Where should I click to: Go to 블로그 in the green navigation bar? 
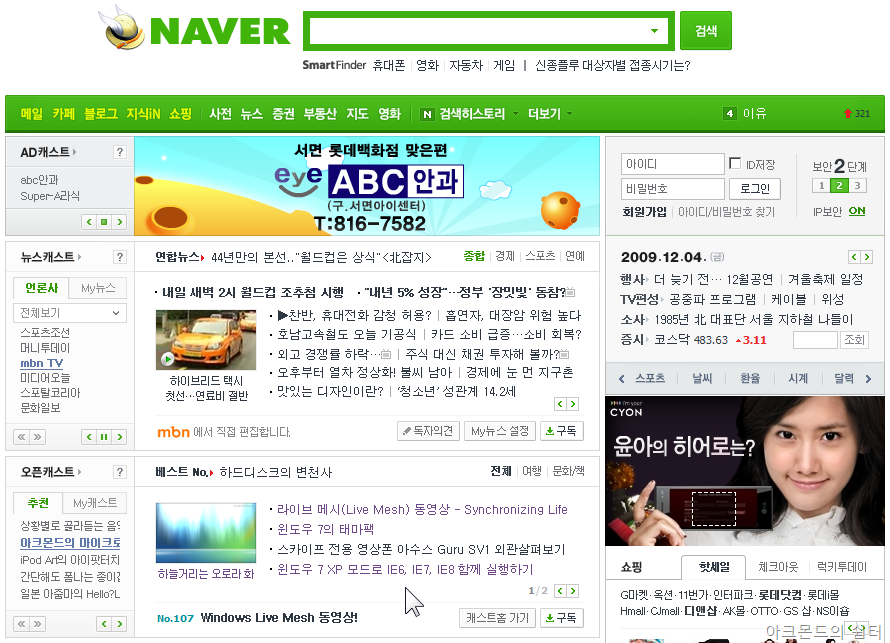point(100,114)
